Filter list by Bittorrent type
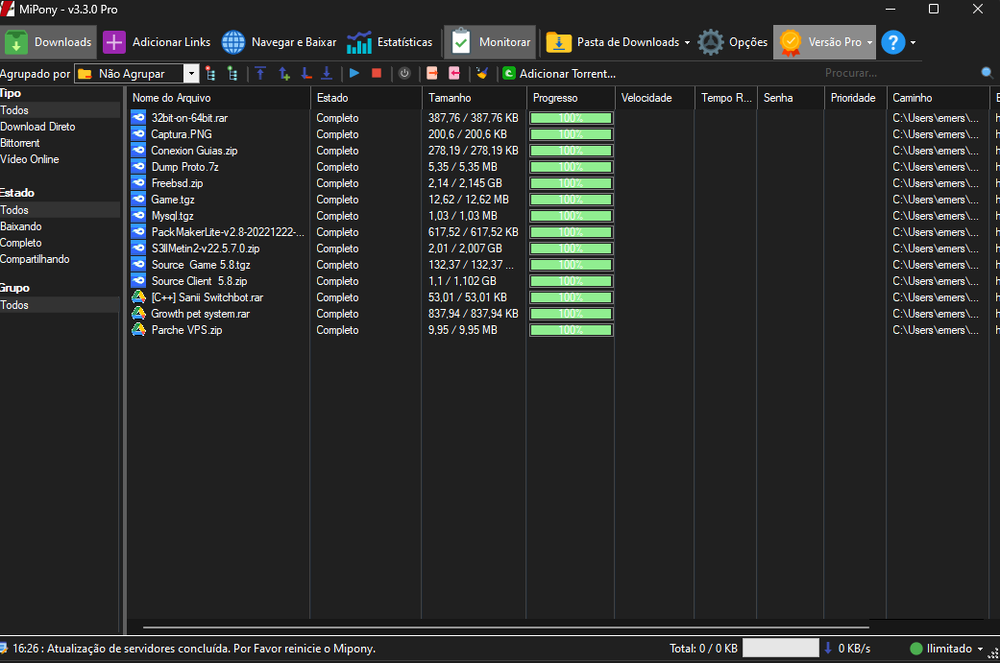The width and height of the screenshot is (1000, 663). pyautogui.click(x=21, y=143)
